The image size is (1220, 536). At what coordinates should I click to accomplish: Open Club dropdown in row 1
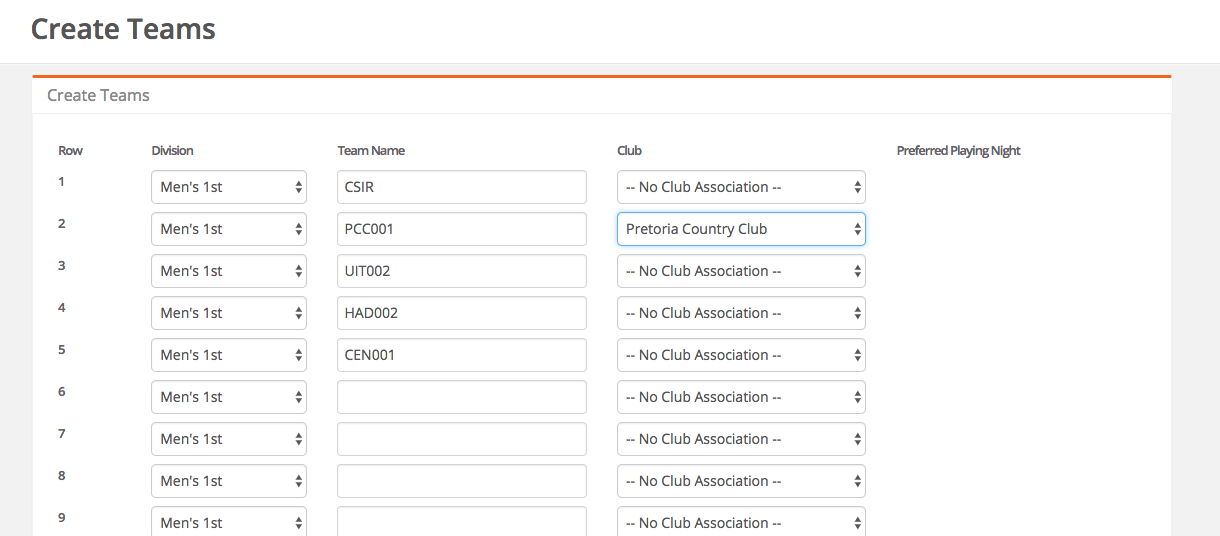[x=741, y=187]
